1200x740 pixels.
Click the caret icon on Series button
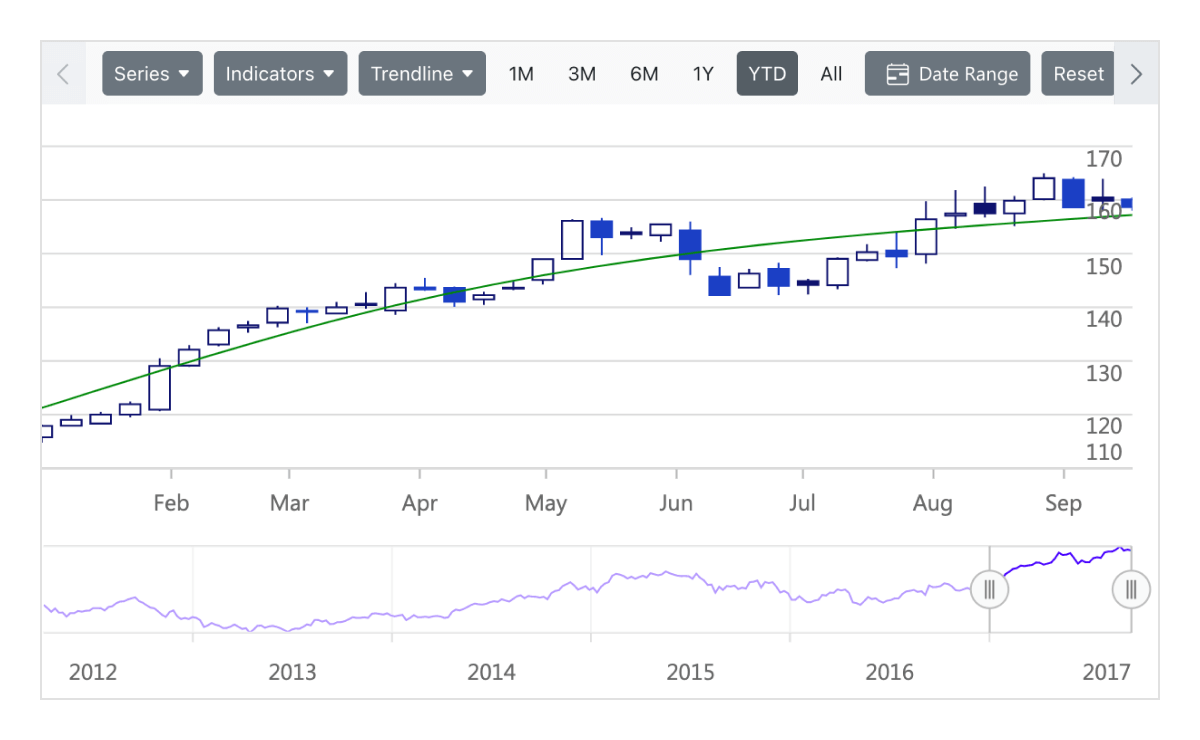(185, 73)
